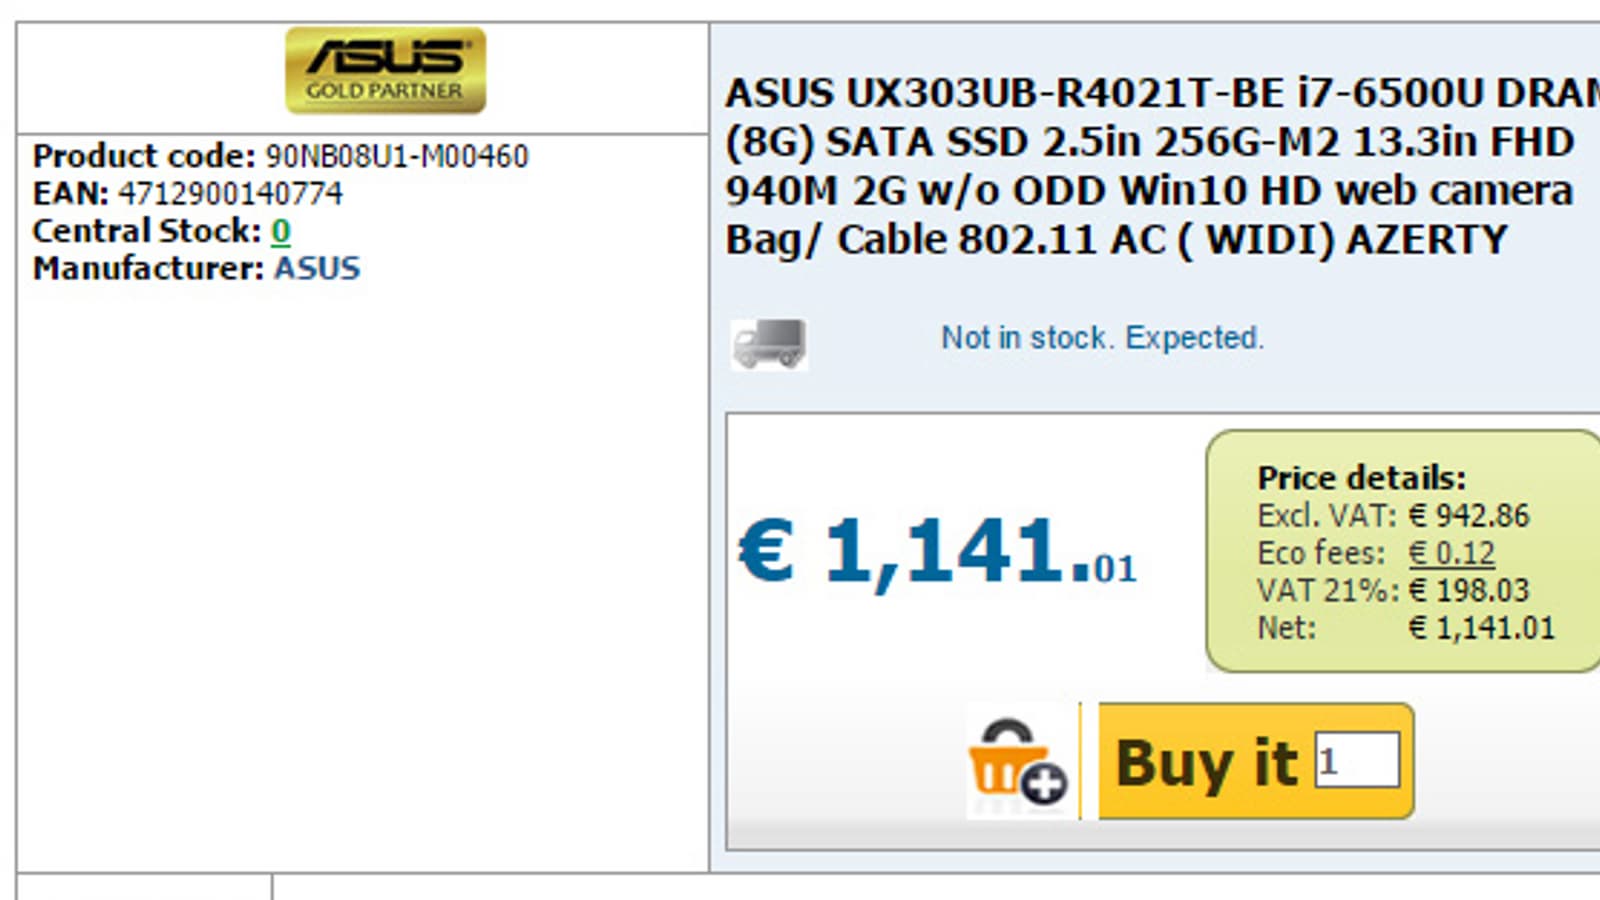Click the grey delivery truck icon

coord(768,344)
